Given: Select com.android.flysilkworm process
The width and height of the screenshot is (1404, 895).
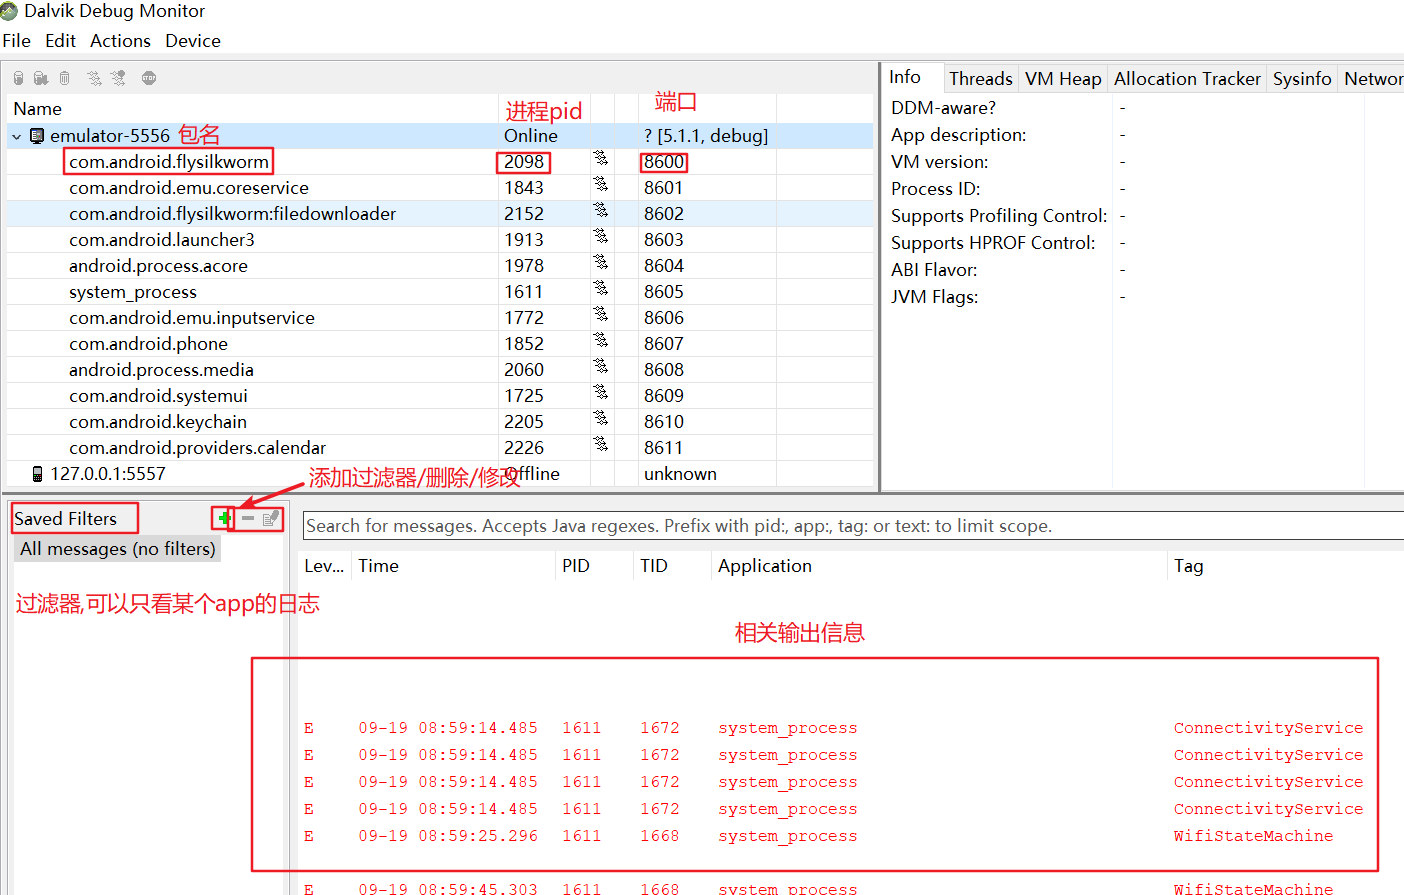Looking at the screenshot, I should [x=169, y=162].
